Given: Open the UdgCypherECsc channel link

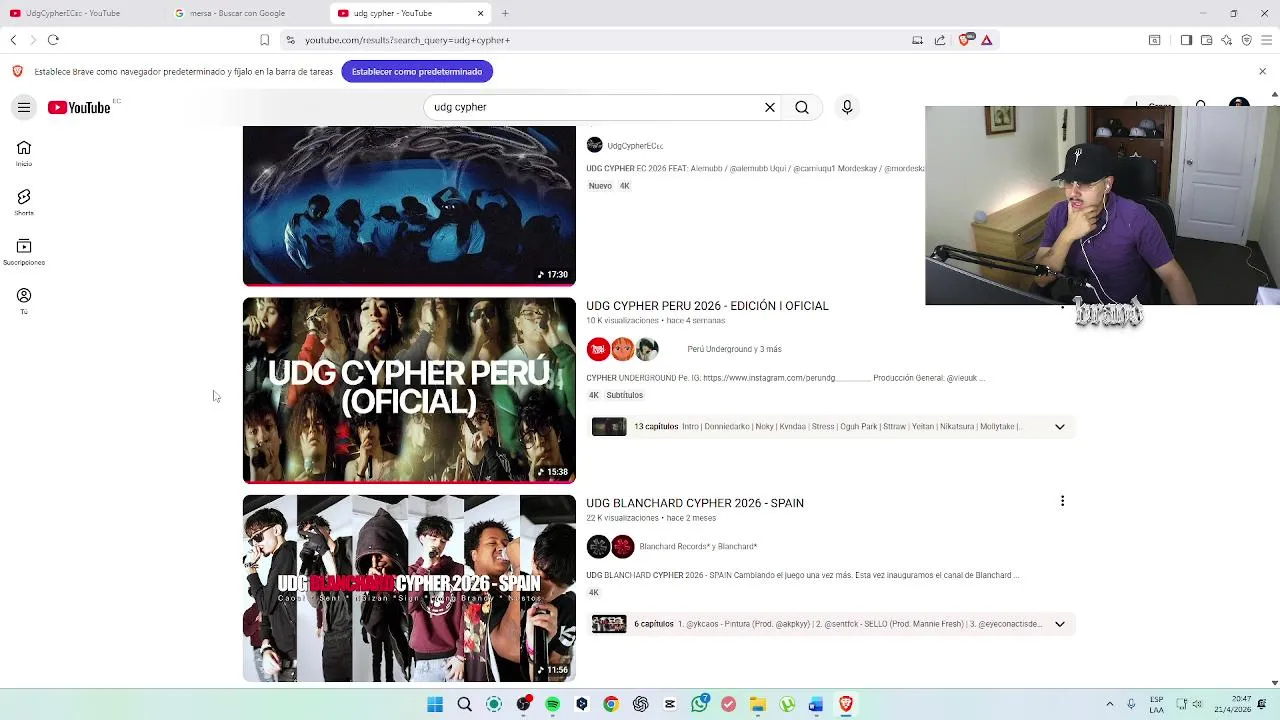Looking at the screenshot, I should click(635, 146).
